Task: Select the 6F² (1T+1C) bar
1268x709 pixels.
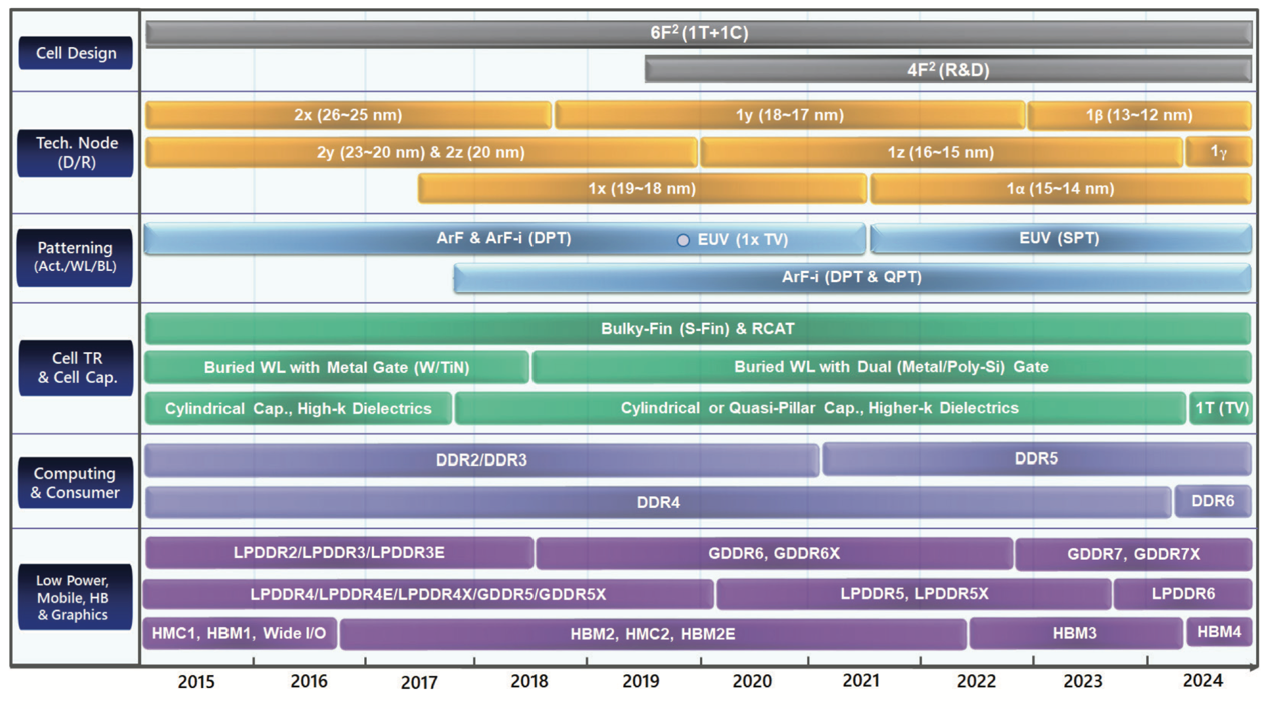Action: [699, 33]
